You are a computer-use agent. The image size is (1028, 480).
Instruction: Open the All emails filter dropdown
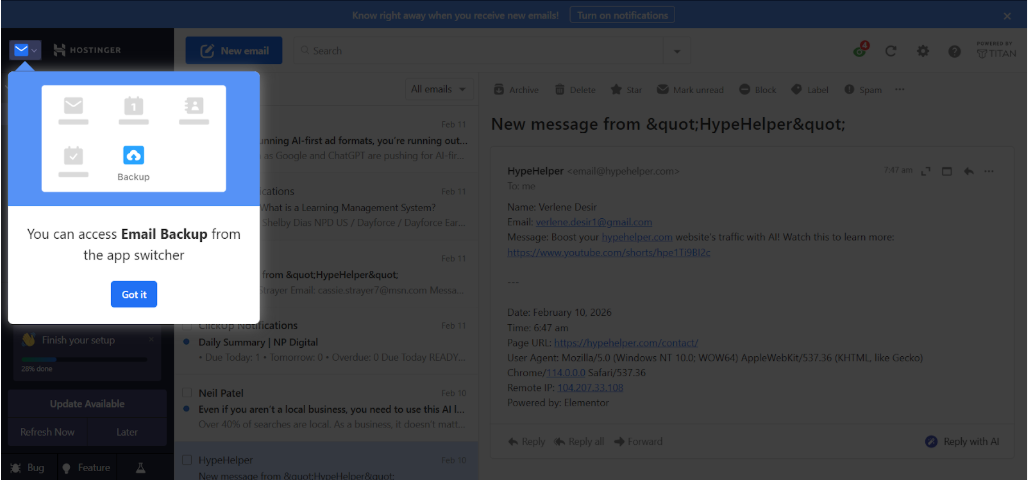pyautogui.click(x=439, y=89)
